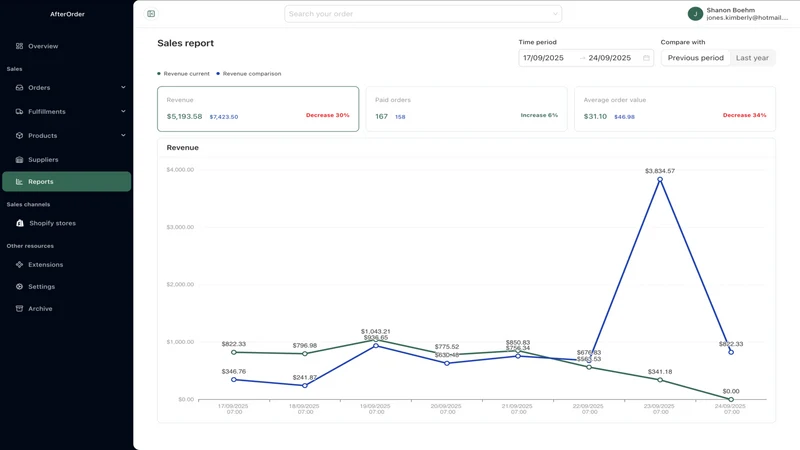The width and height of the screenshot is (800, 450).
Task: Click the Reports chart icon
Action: click(x=19, y=182)
